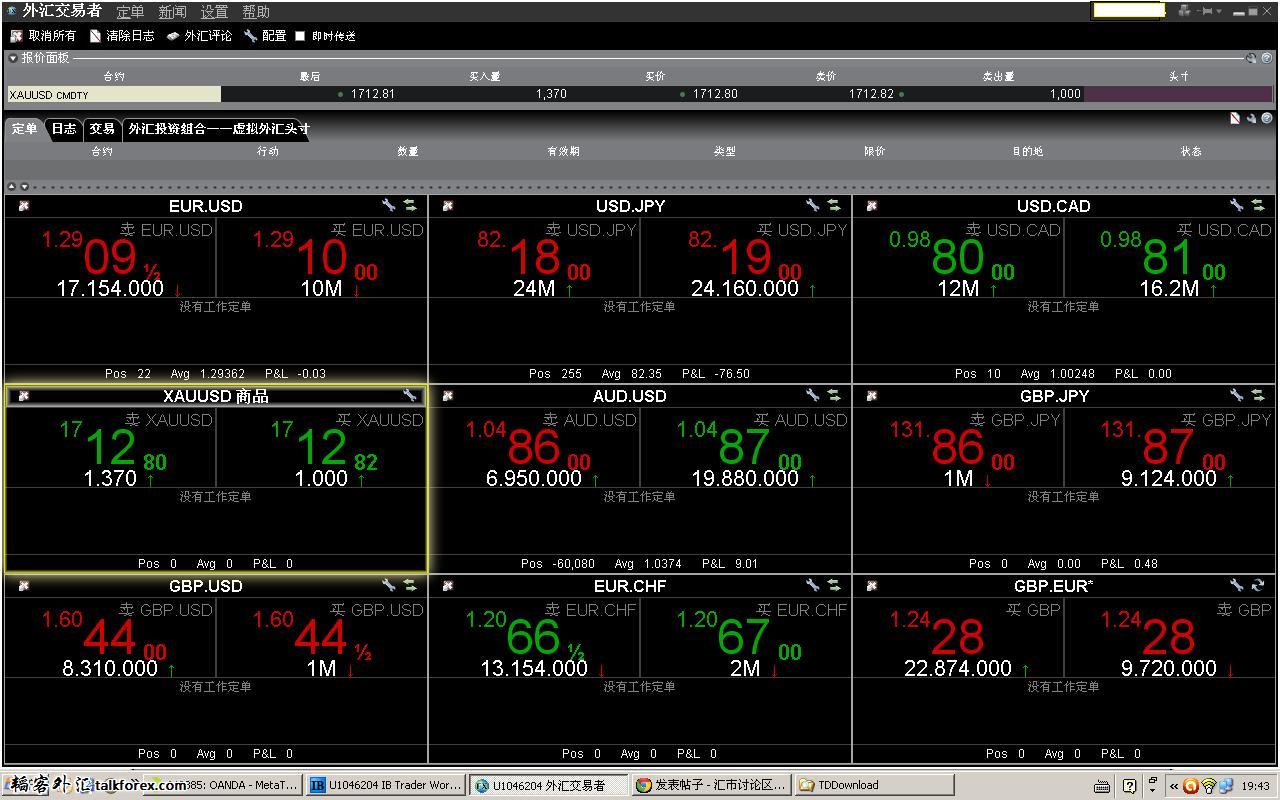Click the refresh arrows icon in GBP.EUR* cell
Viewport: 1280px width, 800px height.
[x=1258, y=585]
